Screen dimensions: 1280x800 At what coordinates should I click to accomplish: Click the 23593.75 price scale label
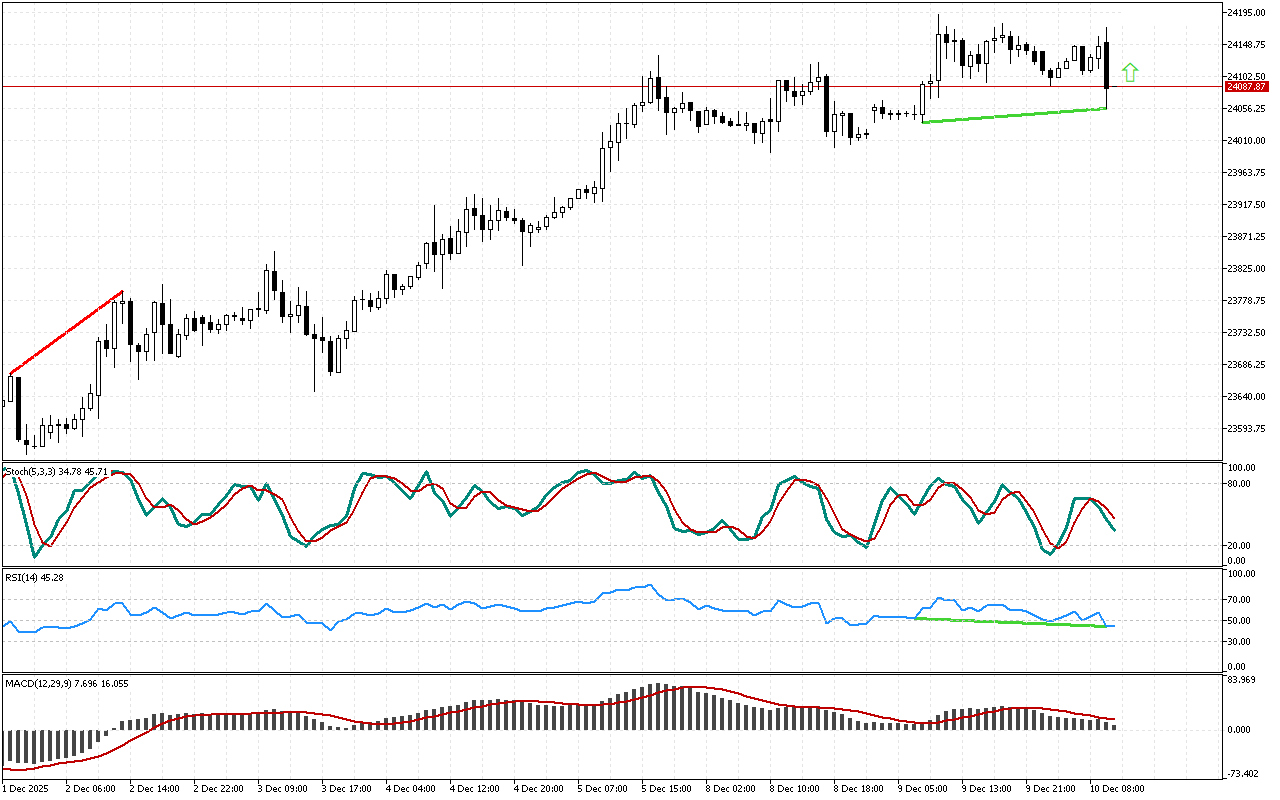(x=1245, y=429)
